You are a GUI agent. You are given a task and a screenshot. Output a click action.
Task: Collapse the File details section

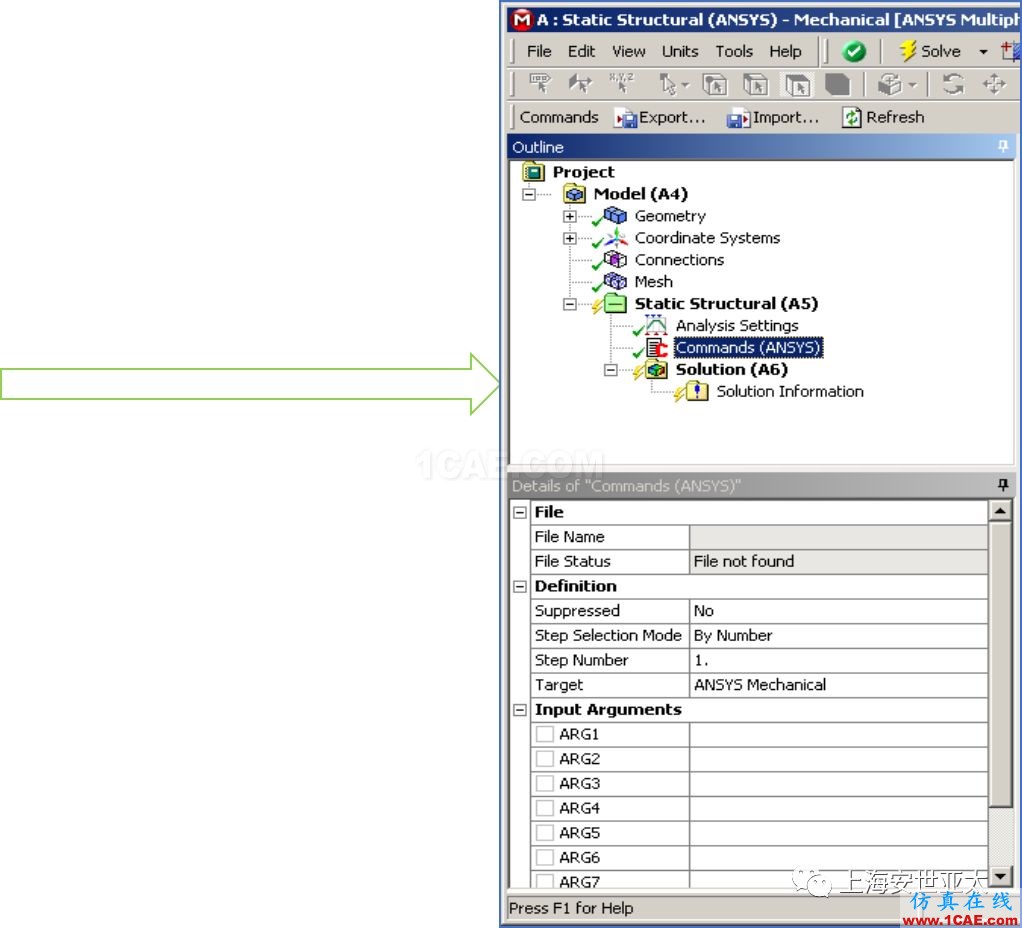tap(519, 512)
